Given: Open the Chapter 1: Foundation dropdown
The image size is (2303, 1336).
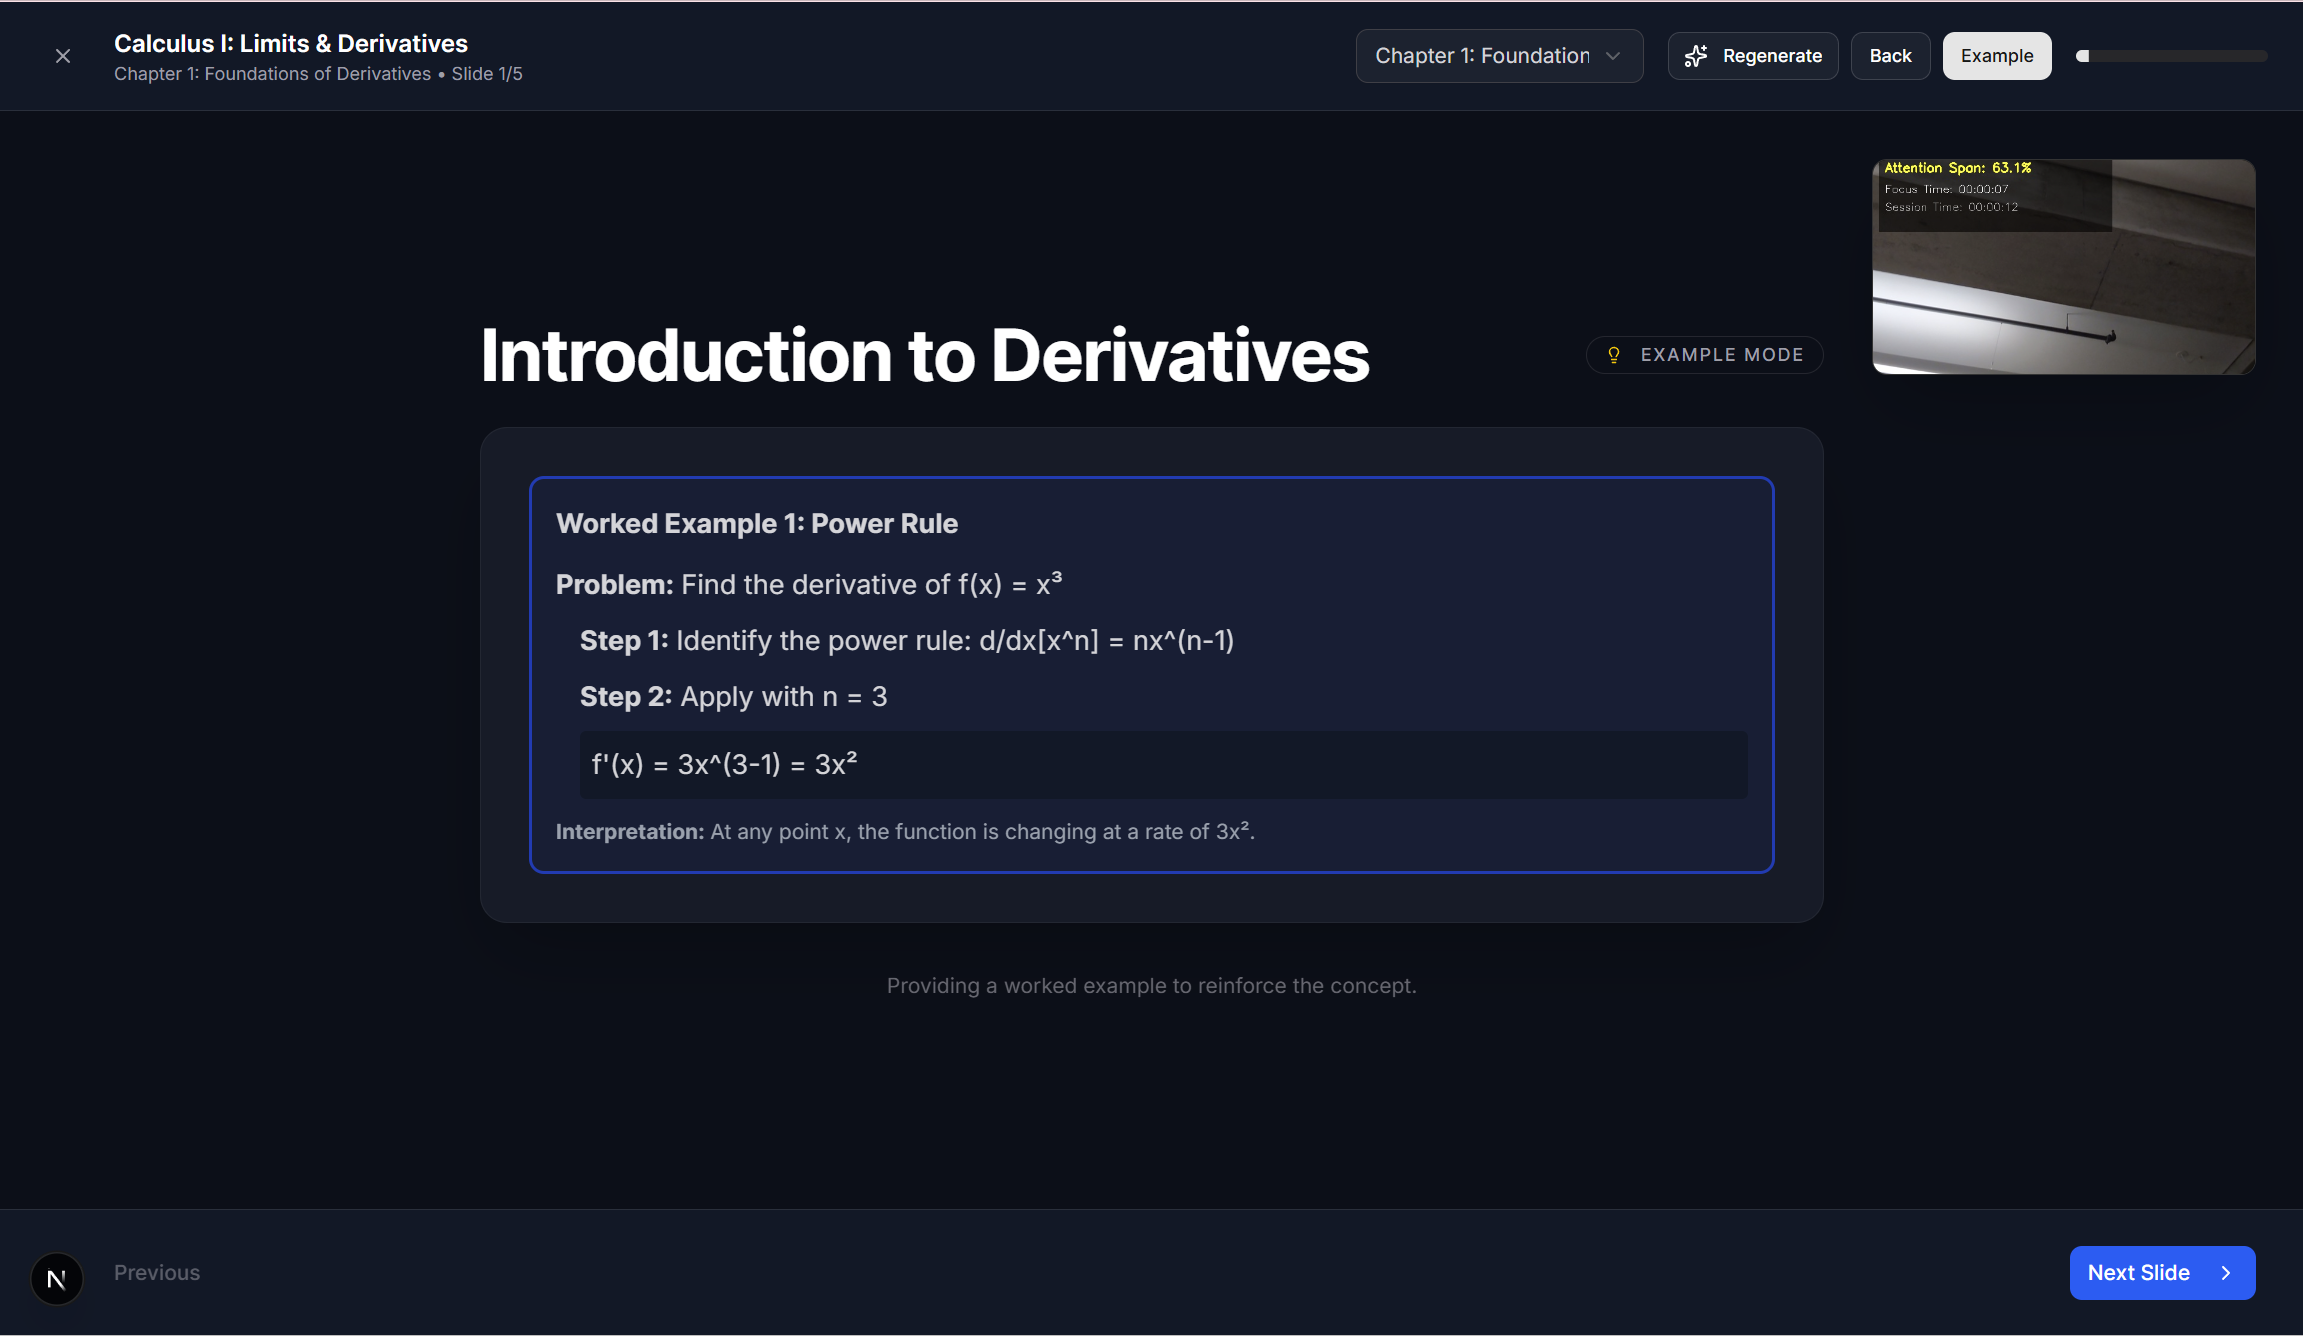Looking at the screenshot, I should pos(1482,56).
